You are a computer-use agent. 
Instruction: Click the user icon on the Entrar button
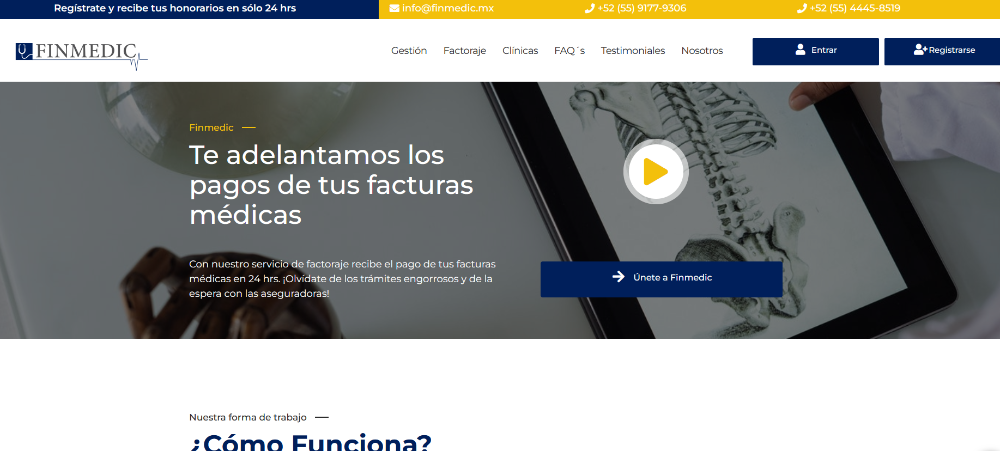click(x=800, y=50)
